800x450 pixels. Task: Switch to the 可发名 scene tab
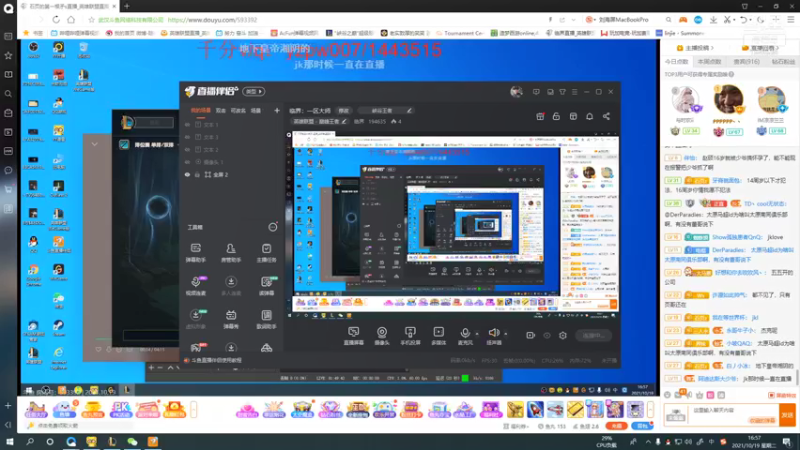(238, 110)
